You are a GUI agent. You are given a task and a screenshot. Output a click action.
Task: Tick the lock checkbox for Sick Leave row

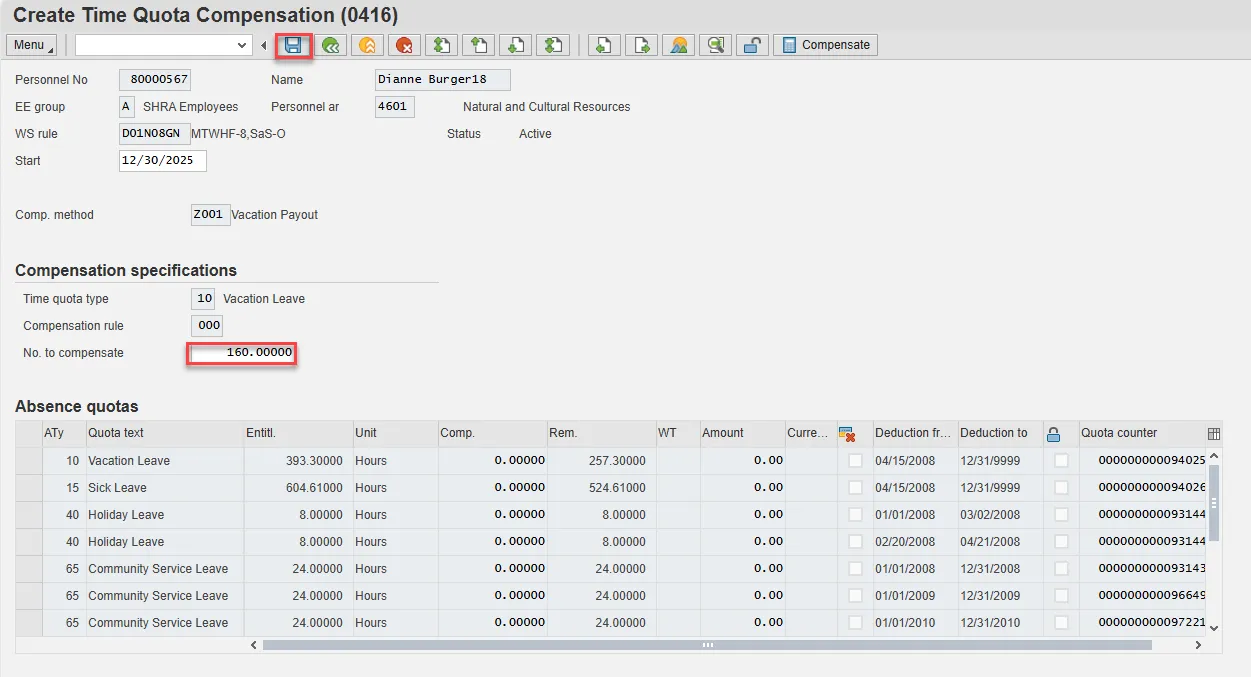(1060, 488)
